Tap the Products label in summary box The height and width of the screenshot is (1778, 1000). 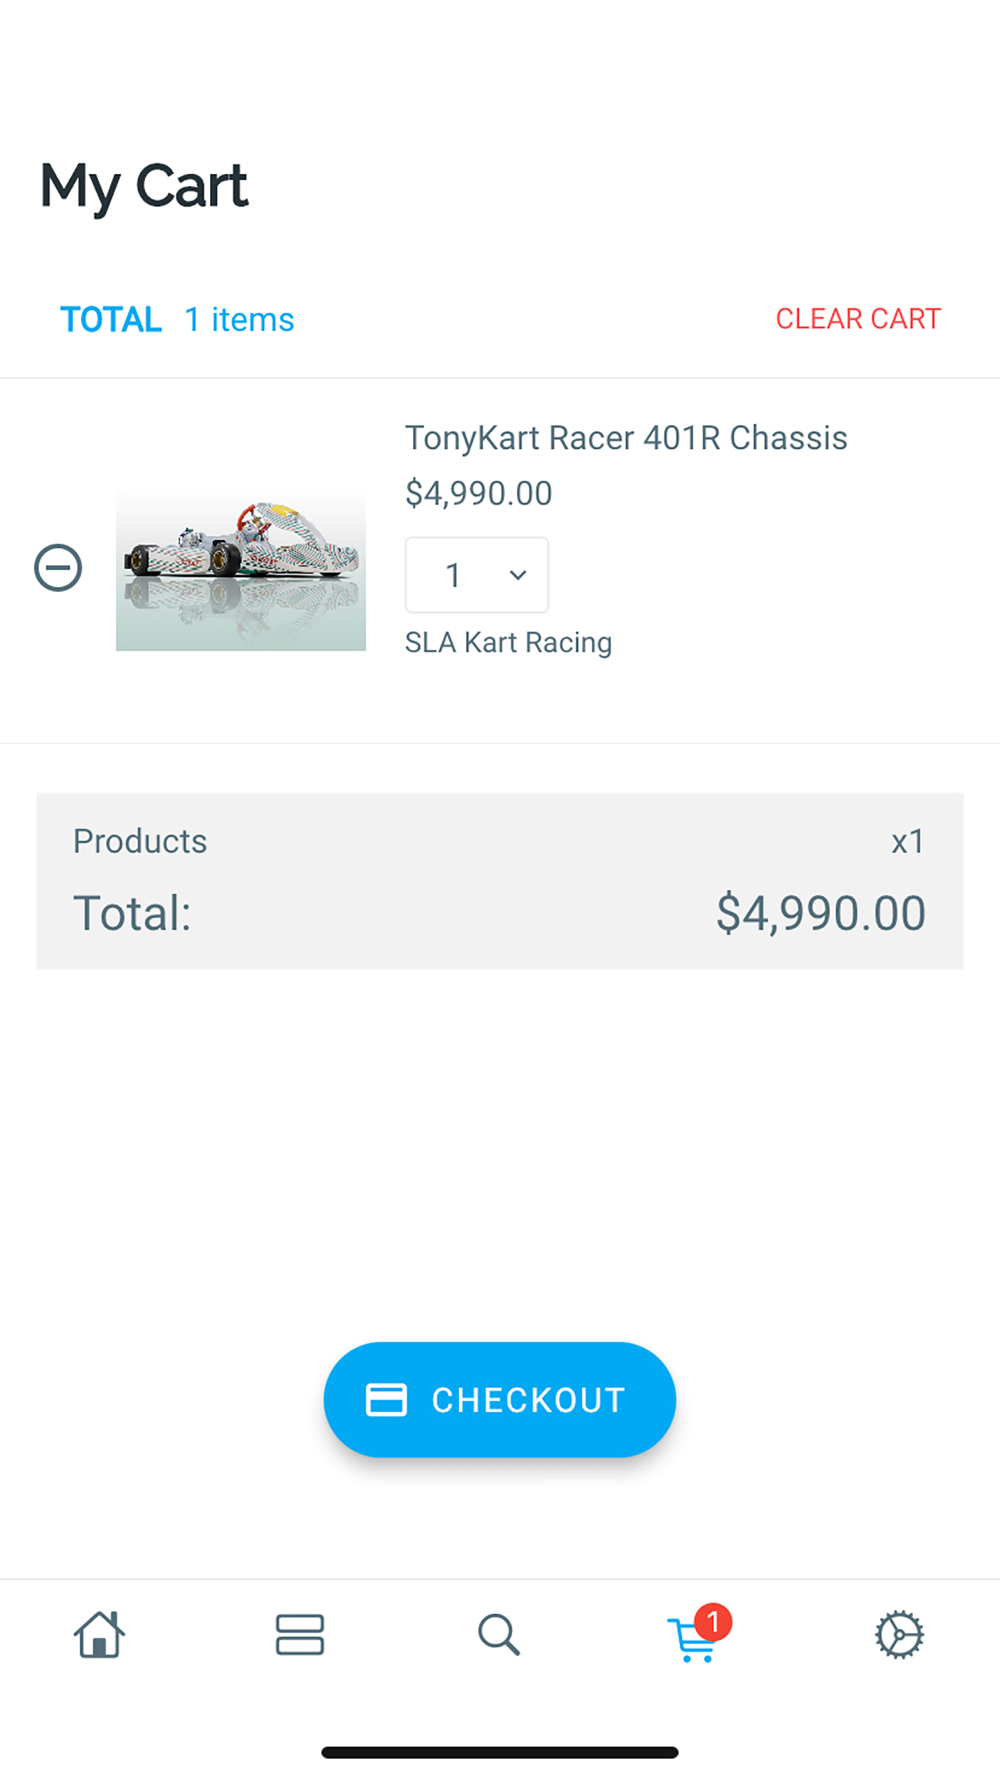pyautogui.click(x=140, y=841)
